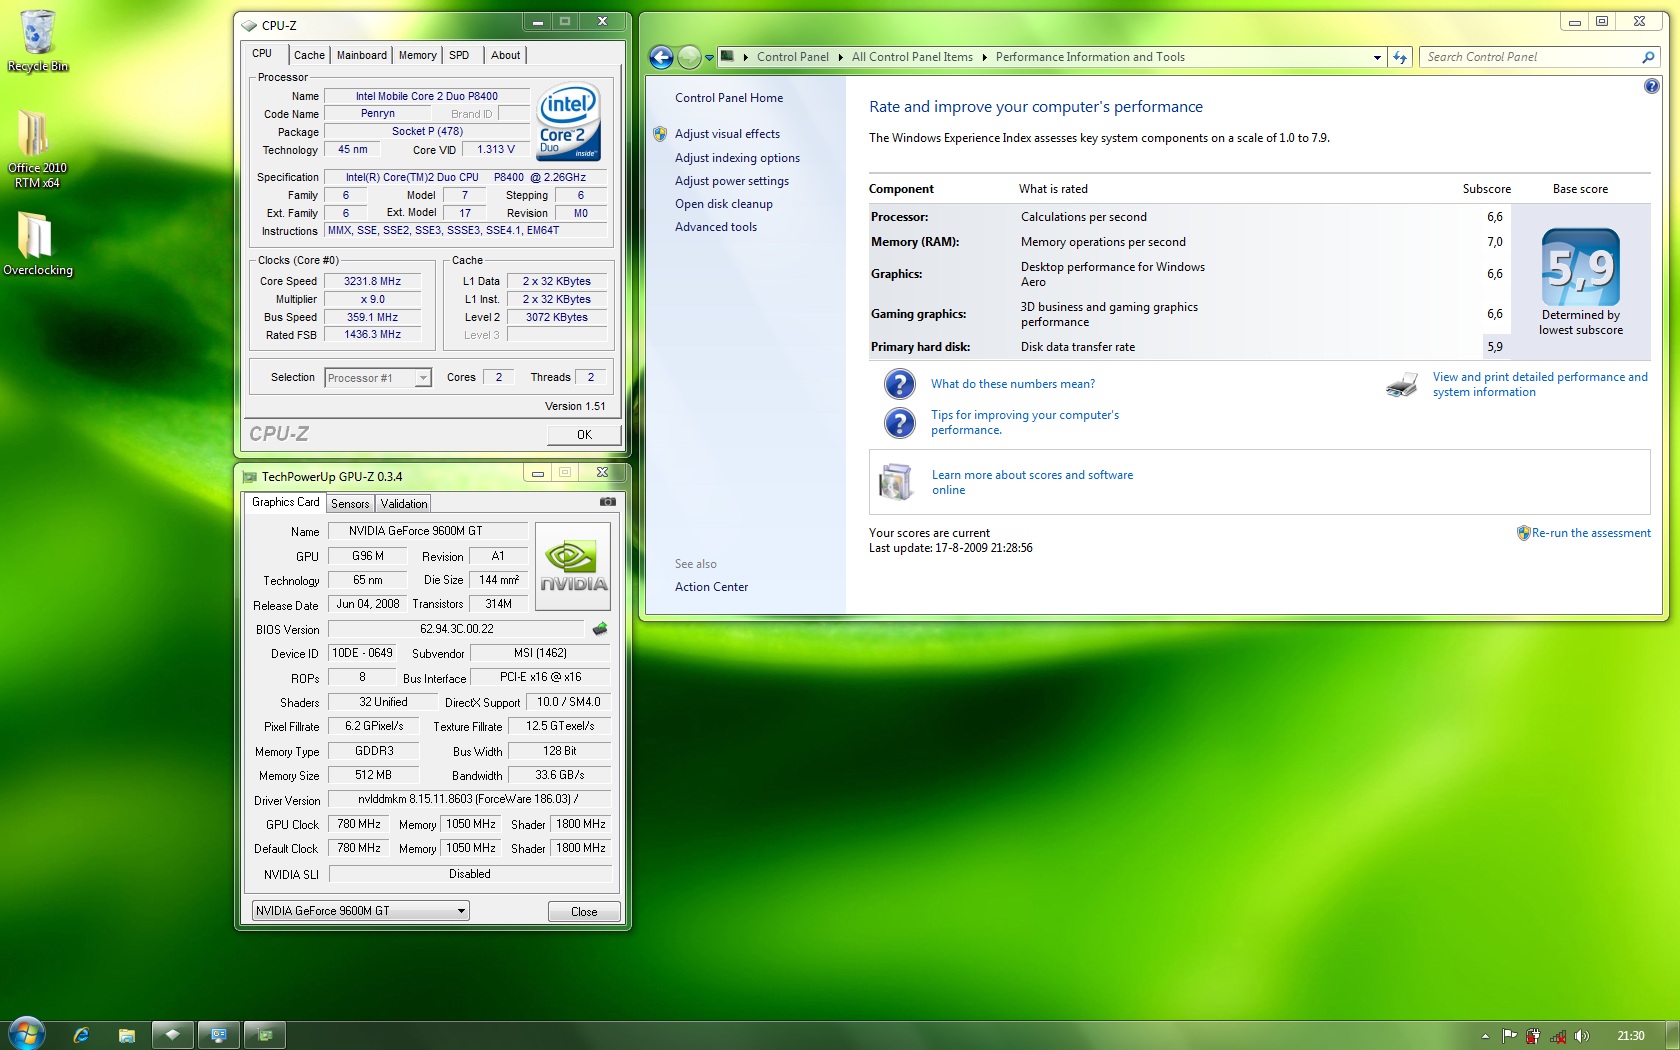This screenshot has height=1050, width=1680.
Task: Click Re-run the assessment link
Action: coord(1591,533)
